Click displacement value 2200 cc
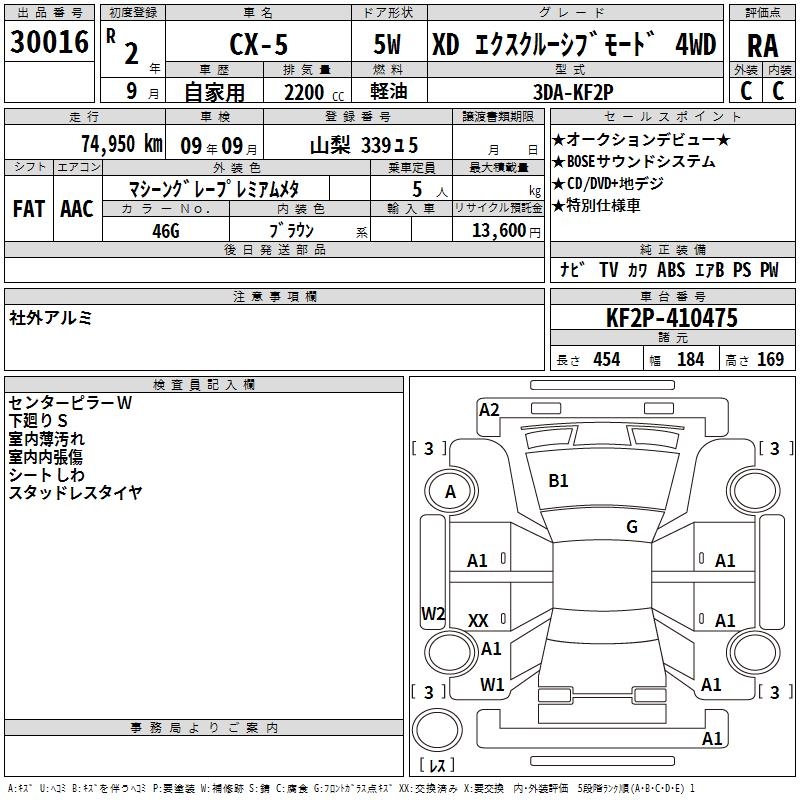The height and width of the screenshot is (800, 800). tap(314, 93)
